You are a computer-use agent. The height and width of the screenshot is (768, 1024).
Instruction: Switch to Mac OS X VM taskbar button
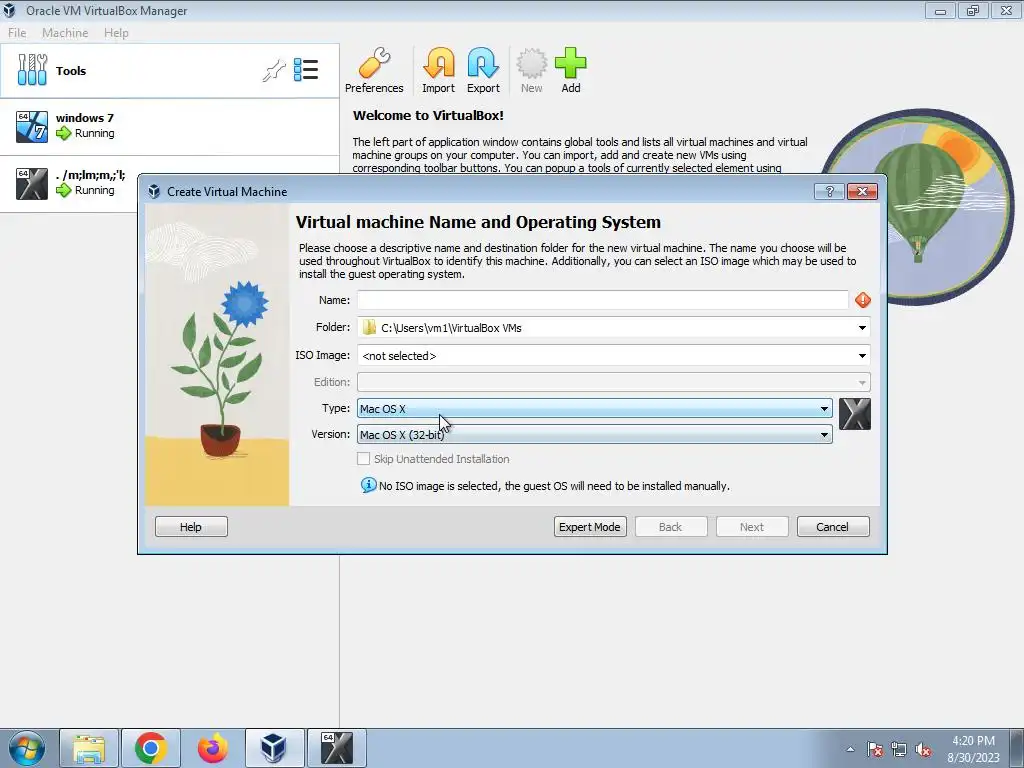tap(337, 748)
